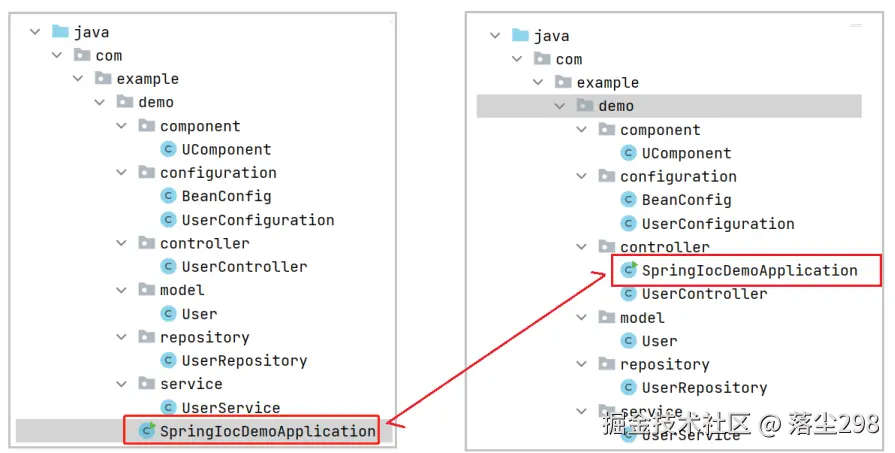Collapse repository package in left panel
Screen dimensions: 895x453
tap(121, 337)
